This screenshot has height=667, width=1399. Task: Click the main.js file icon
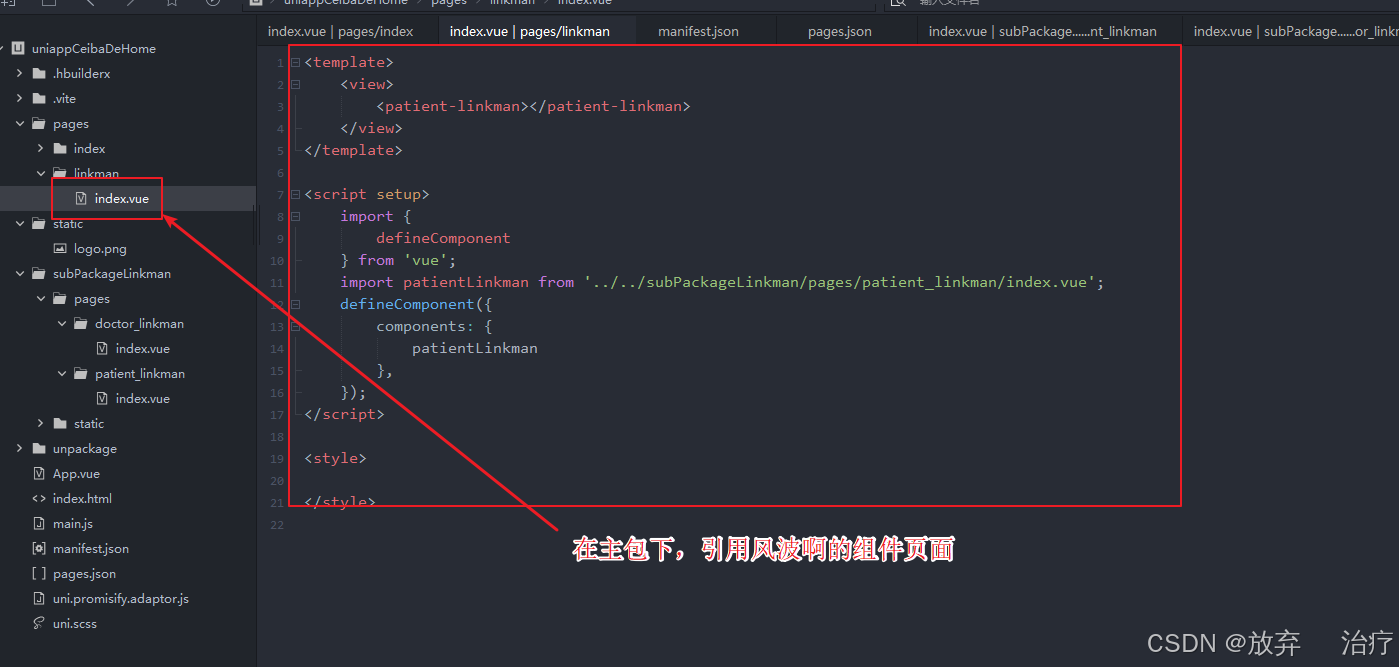click(x=39, y=523)
